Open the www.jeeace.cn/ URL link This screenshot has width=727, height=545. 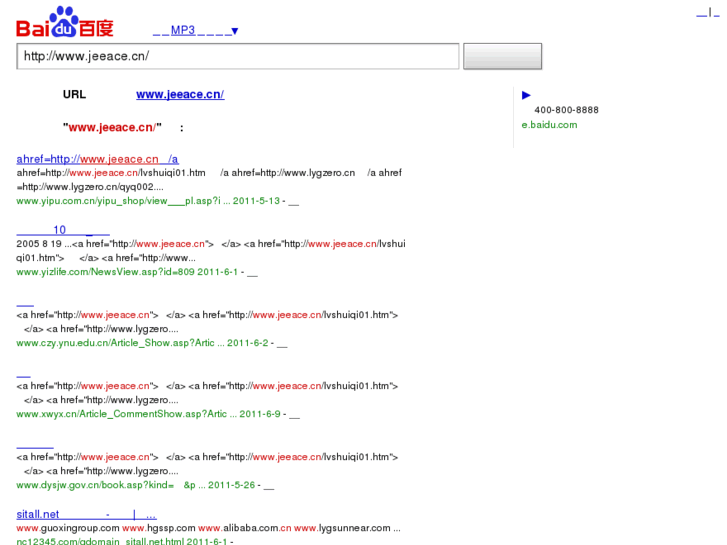[x=180, y=94]
